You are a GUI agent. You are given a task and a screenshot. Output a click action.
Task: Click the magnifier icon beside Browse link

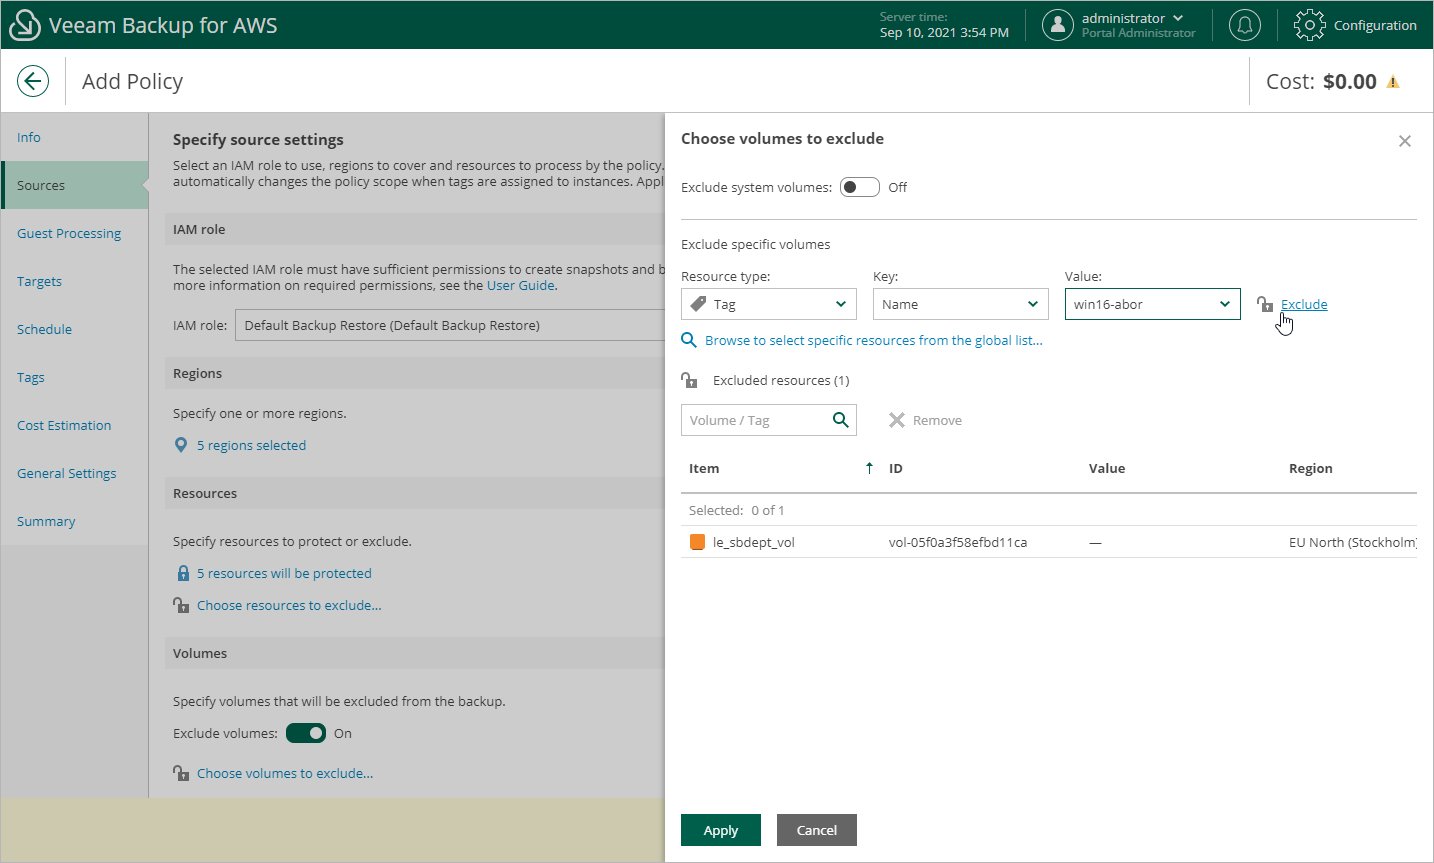click(x=689, y=340)
